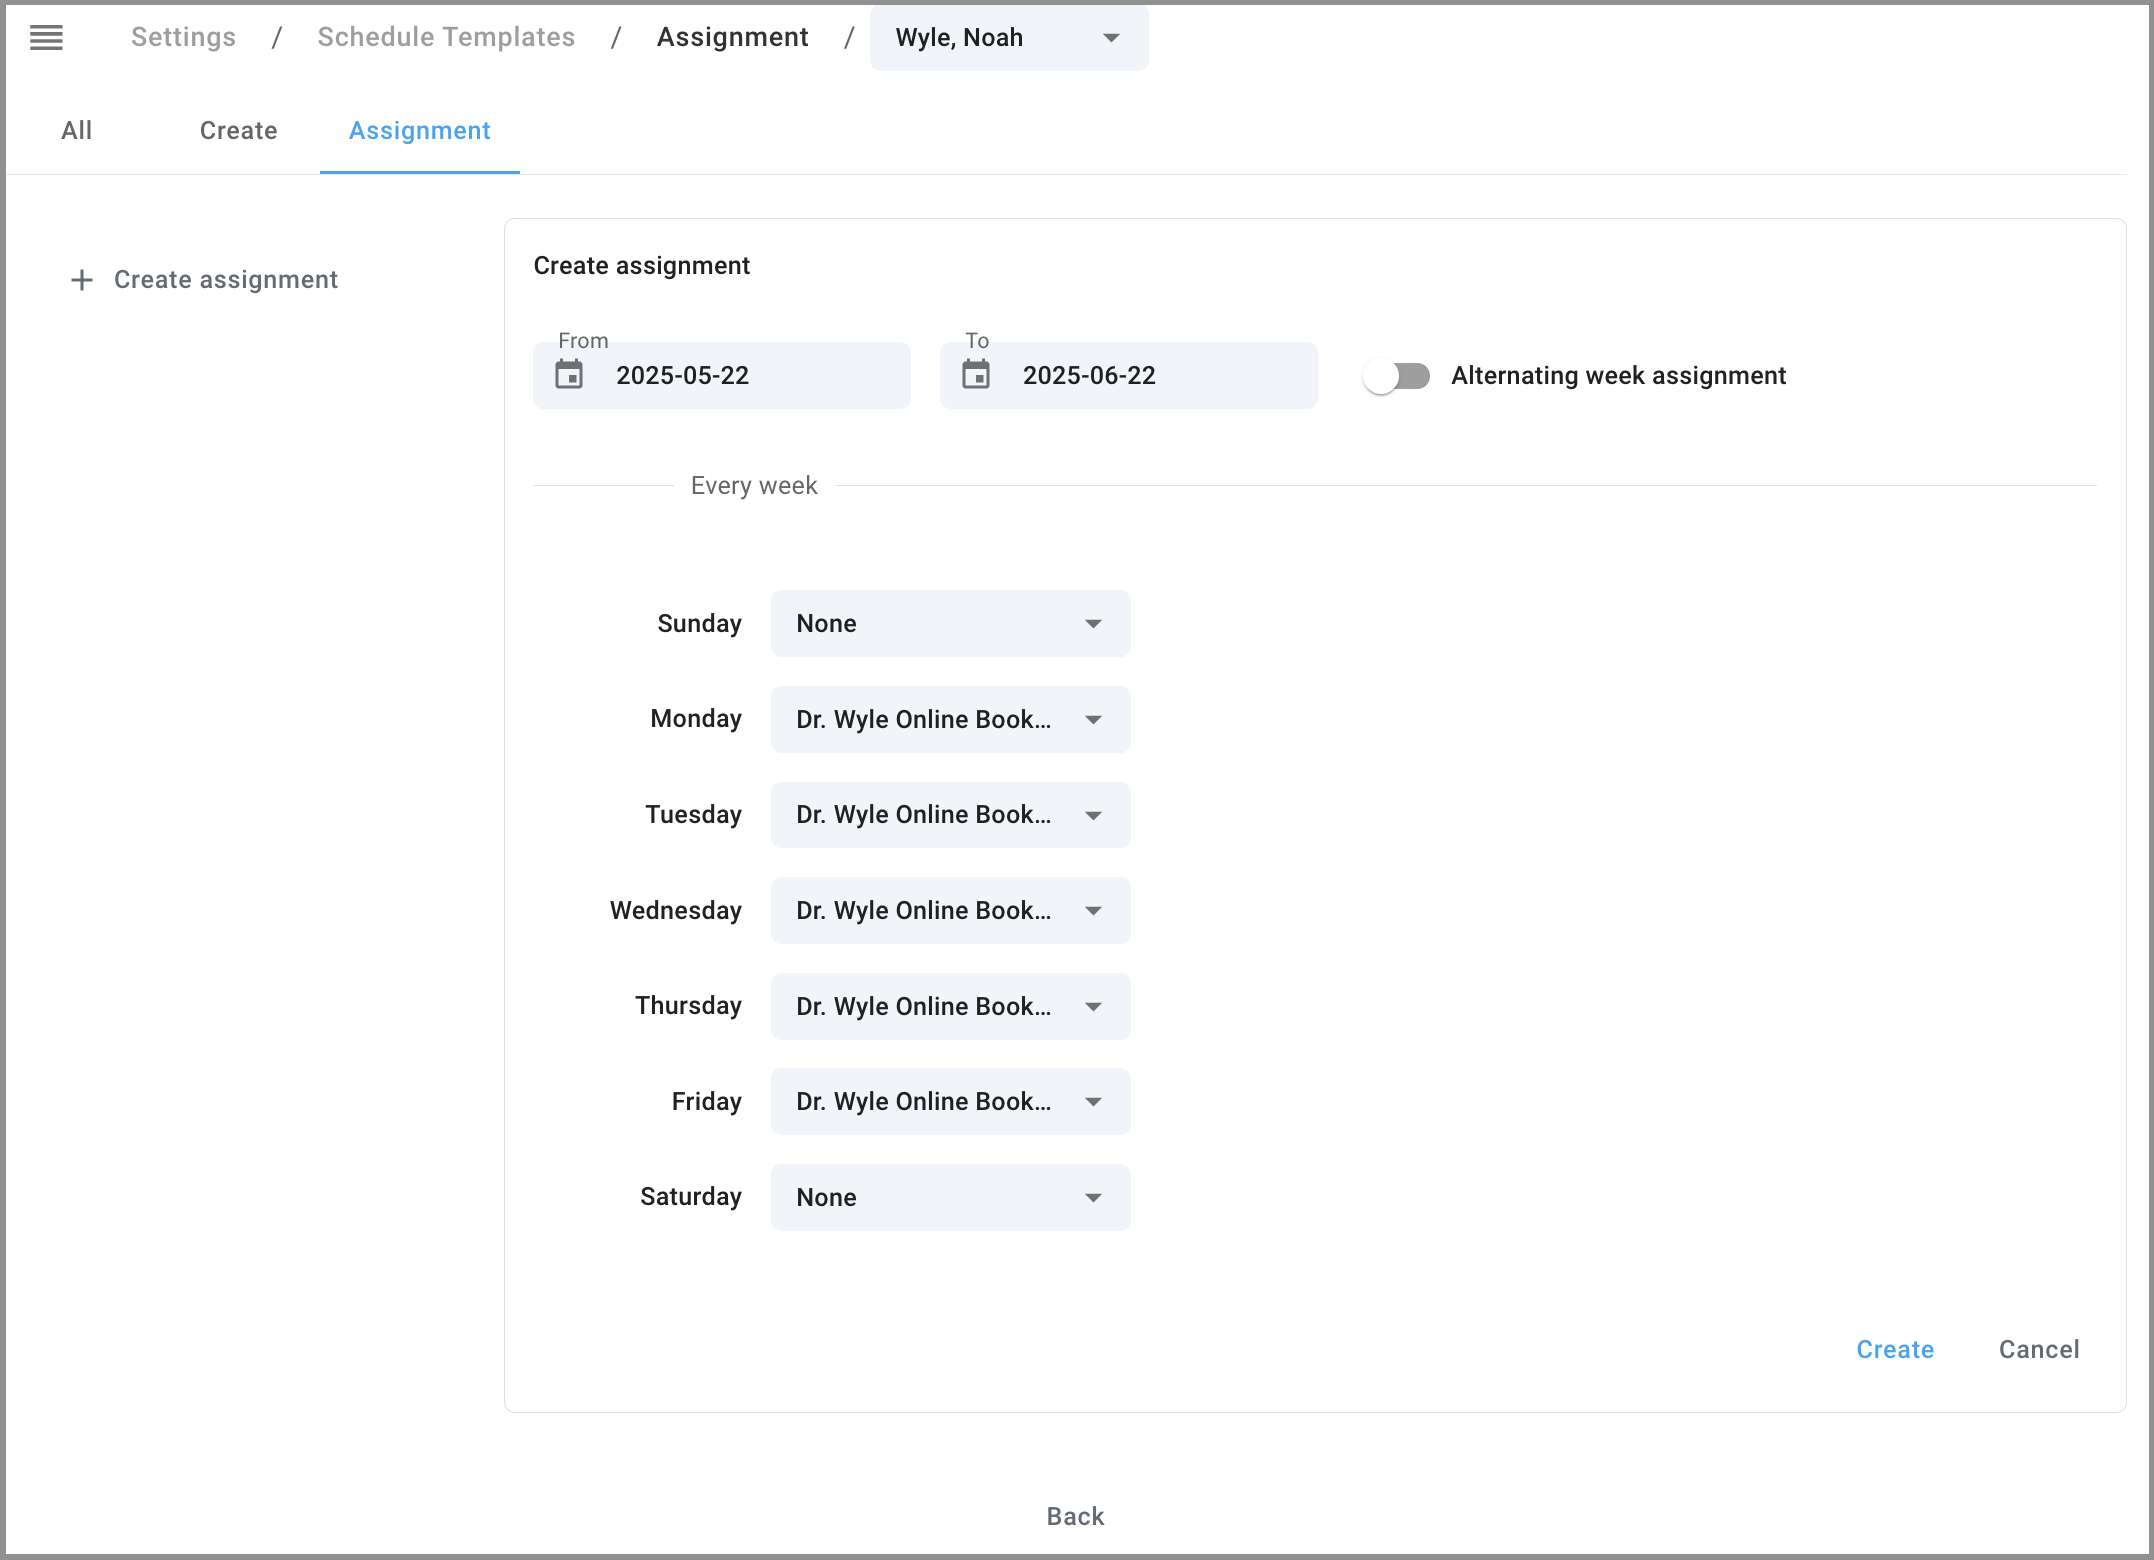Open the Tuesday template dropdown
The image size is (2154, 1560).
tap(950, 815)
